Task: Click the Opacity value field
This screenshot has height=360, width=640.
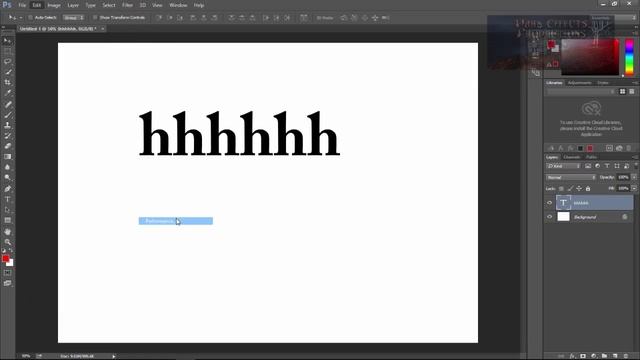Action: coord(623,177)
